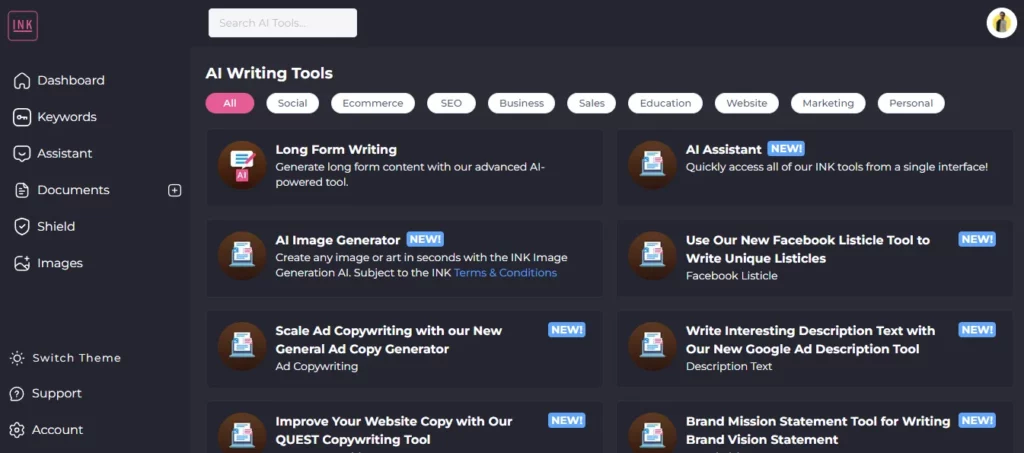Image resolution: width=1024 pixels, height=453 pixels.
Task: Click the Google Ad Description tool icon
Action: point(652,347)
